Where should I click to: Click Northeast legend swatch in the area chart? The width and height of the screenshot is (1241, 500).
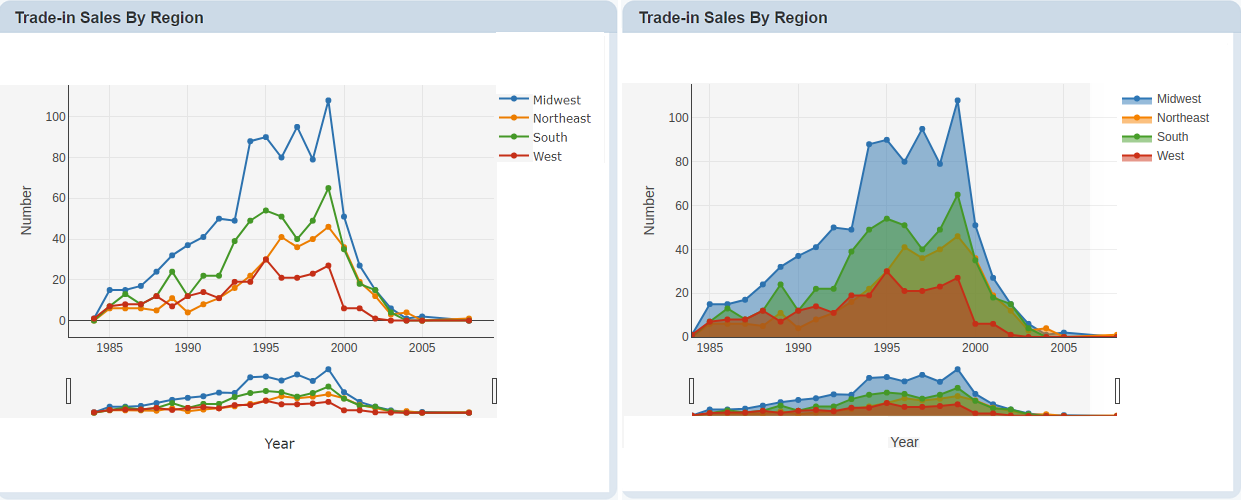click(x=1138, y=118)
